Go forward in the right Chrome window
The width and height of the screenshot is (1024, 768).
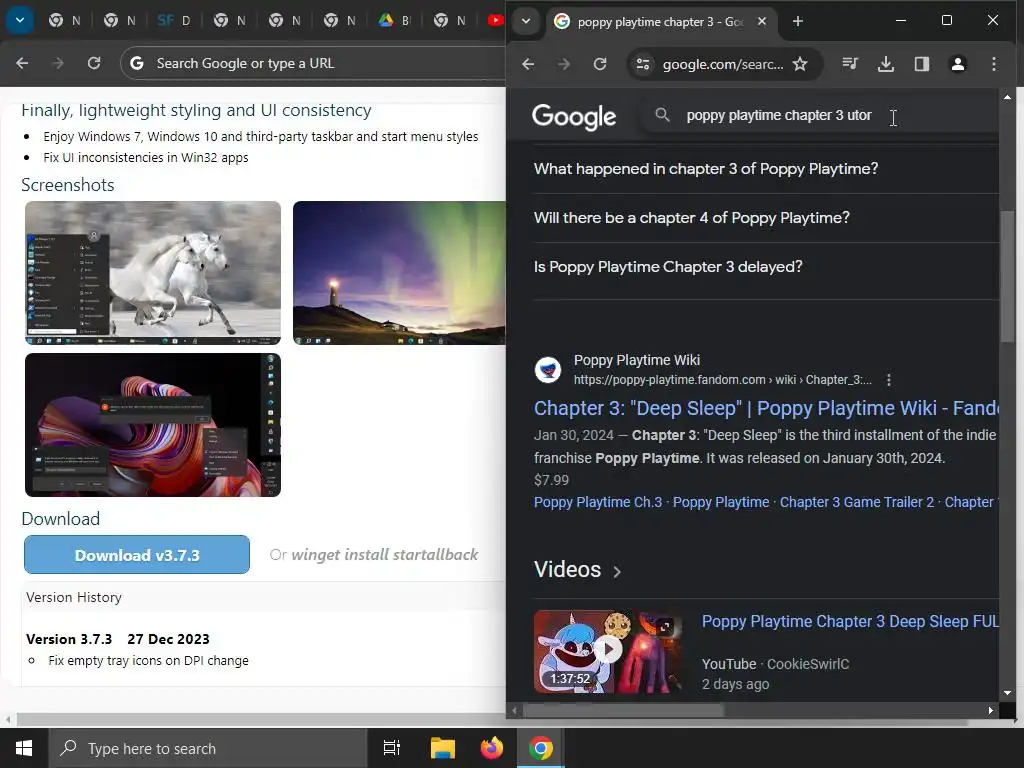point(564,64)
